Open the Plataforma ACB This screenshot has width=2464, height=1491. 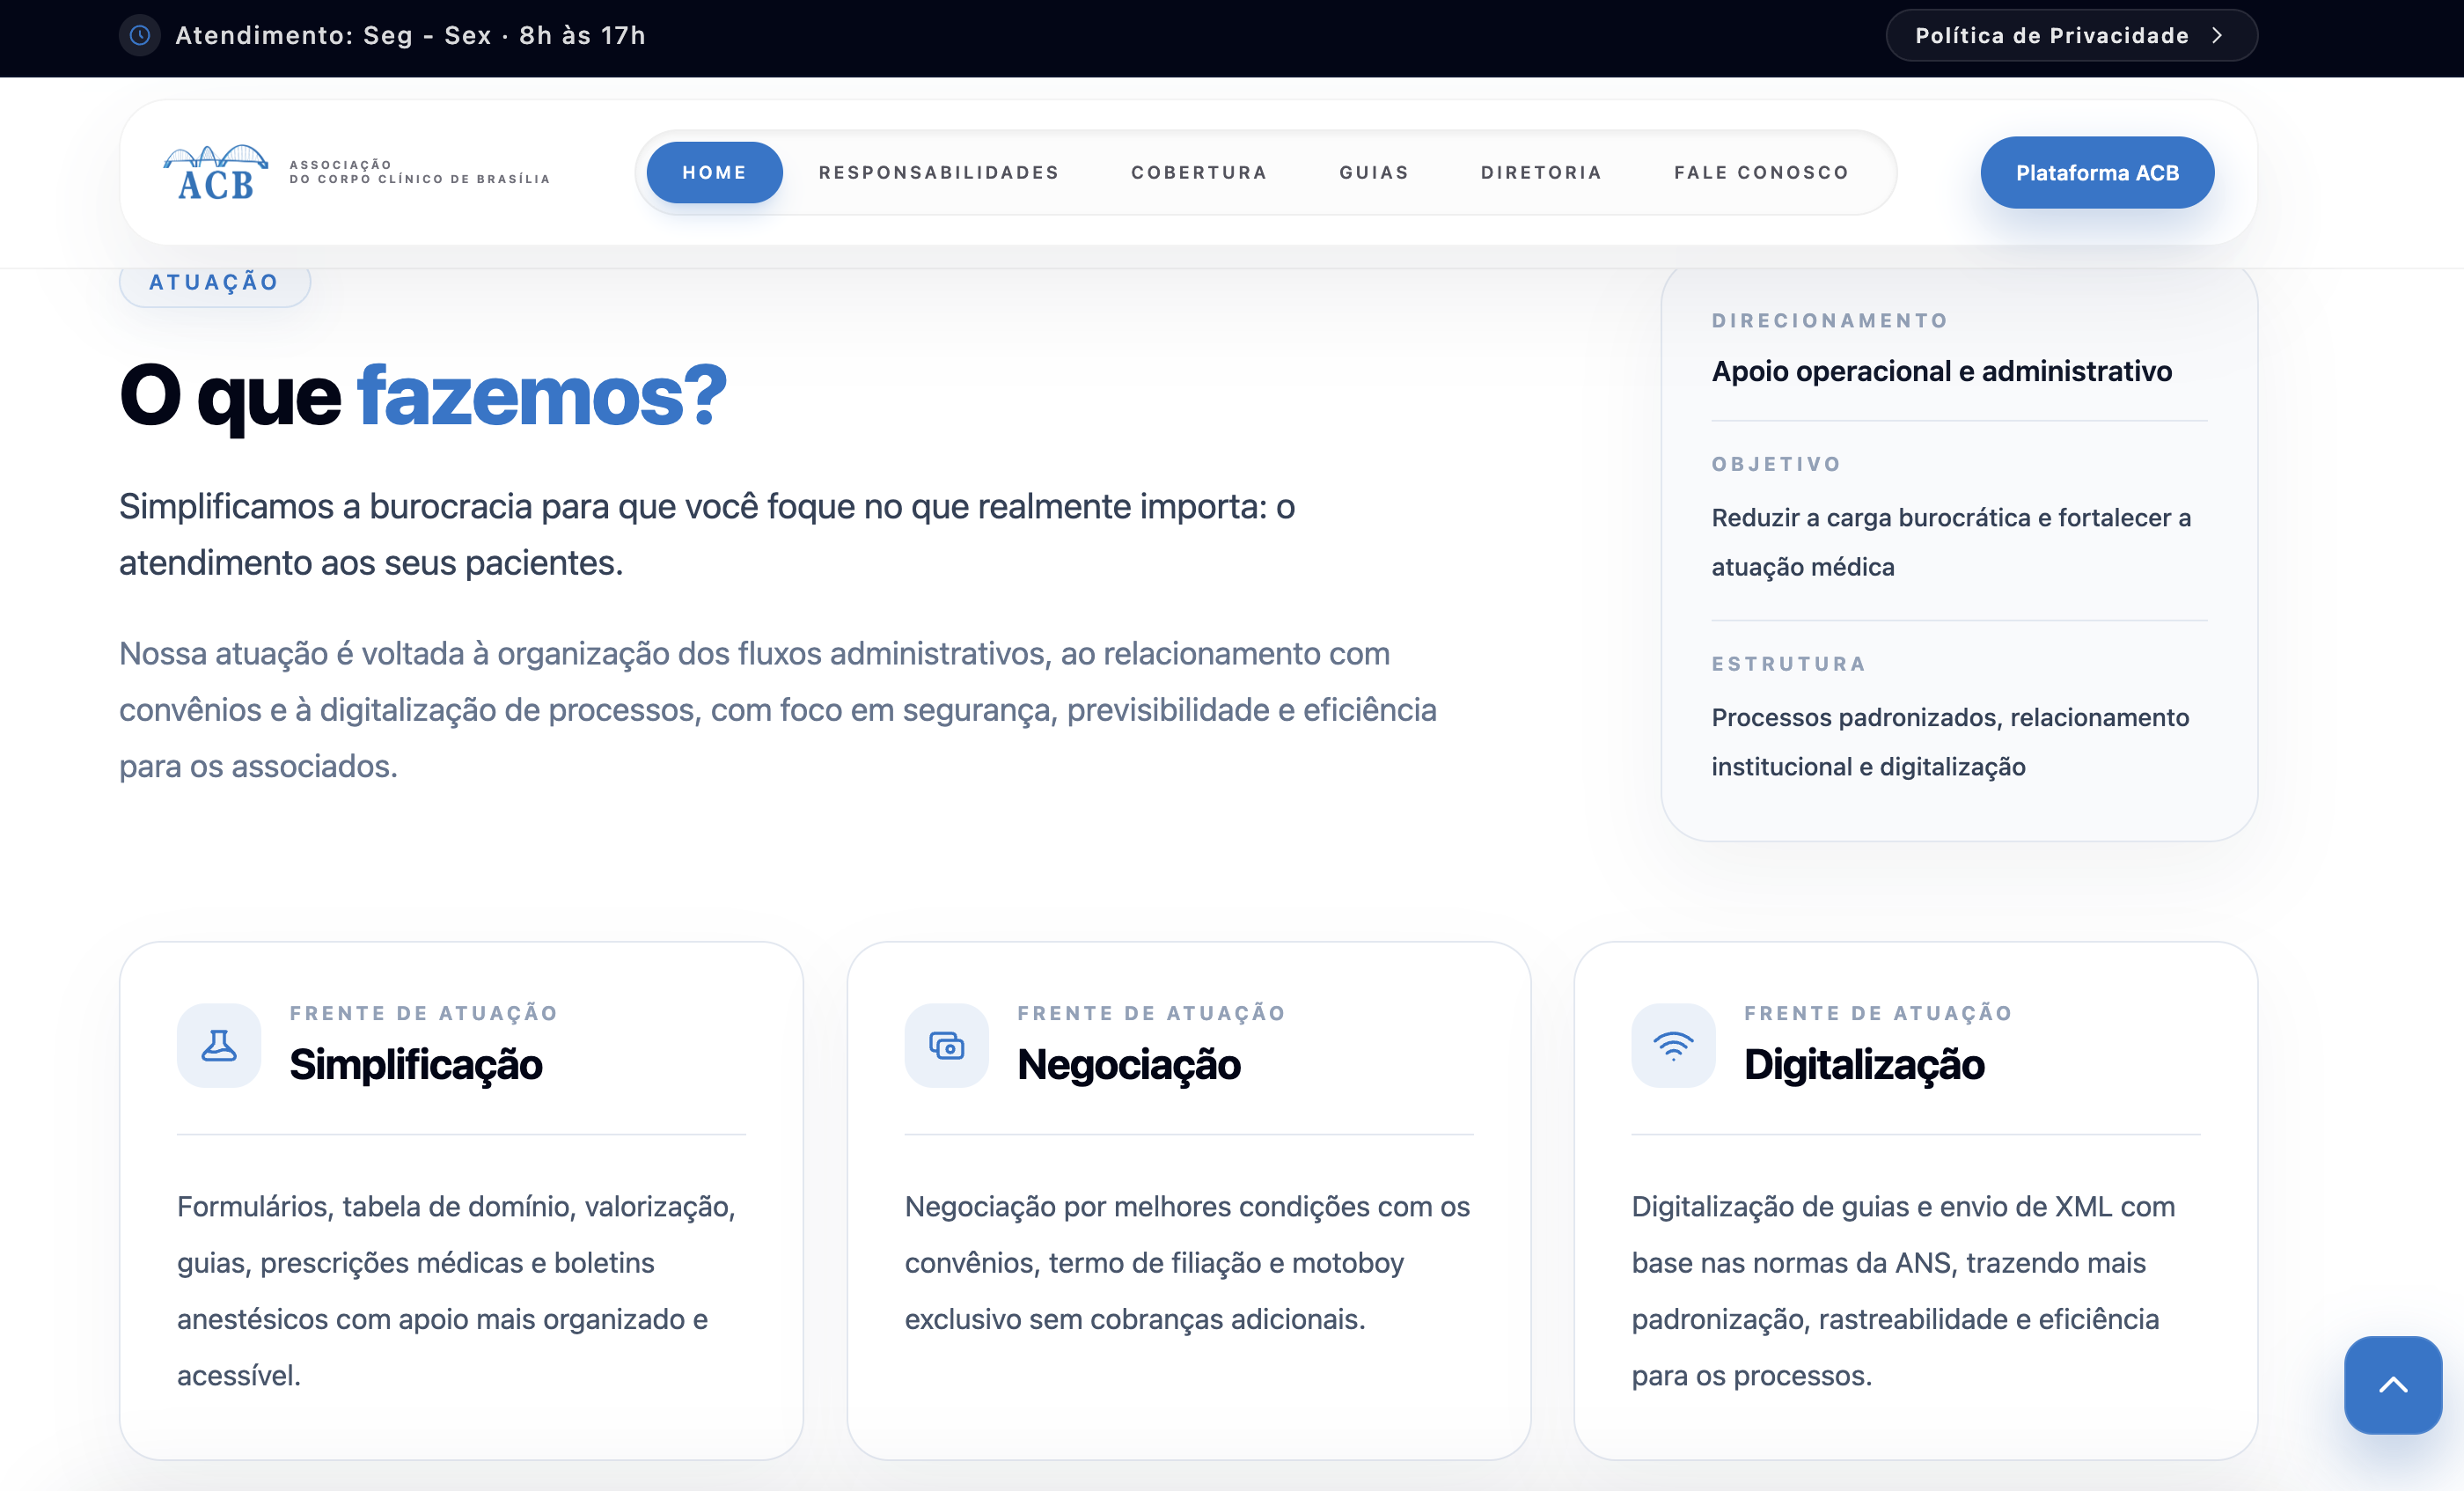point(2097,172)
